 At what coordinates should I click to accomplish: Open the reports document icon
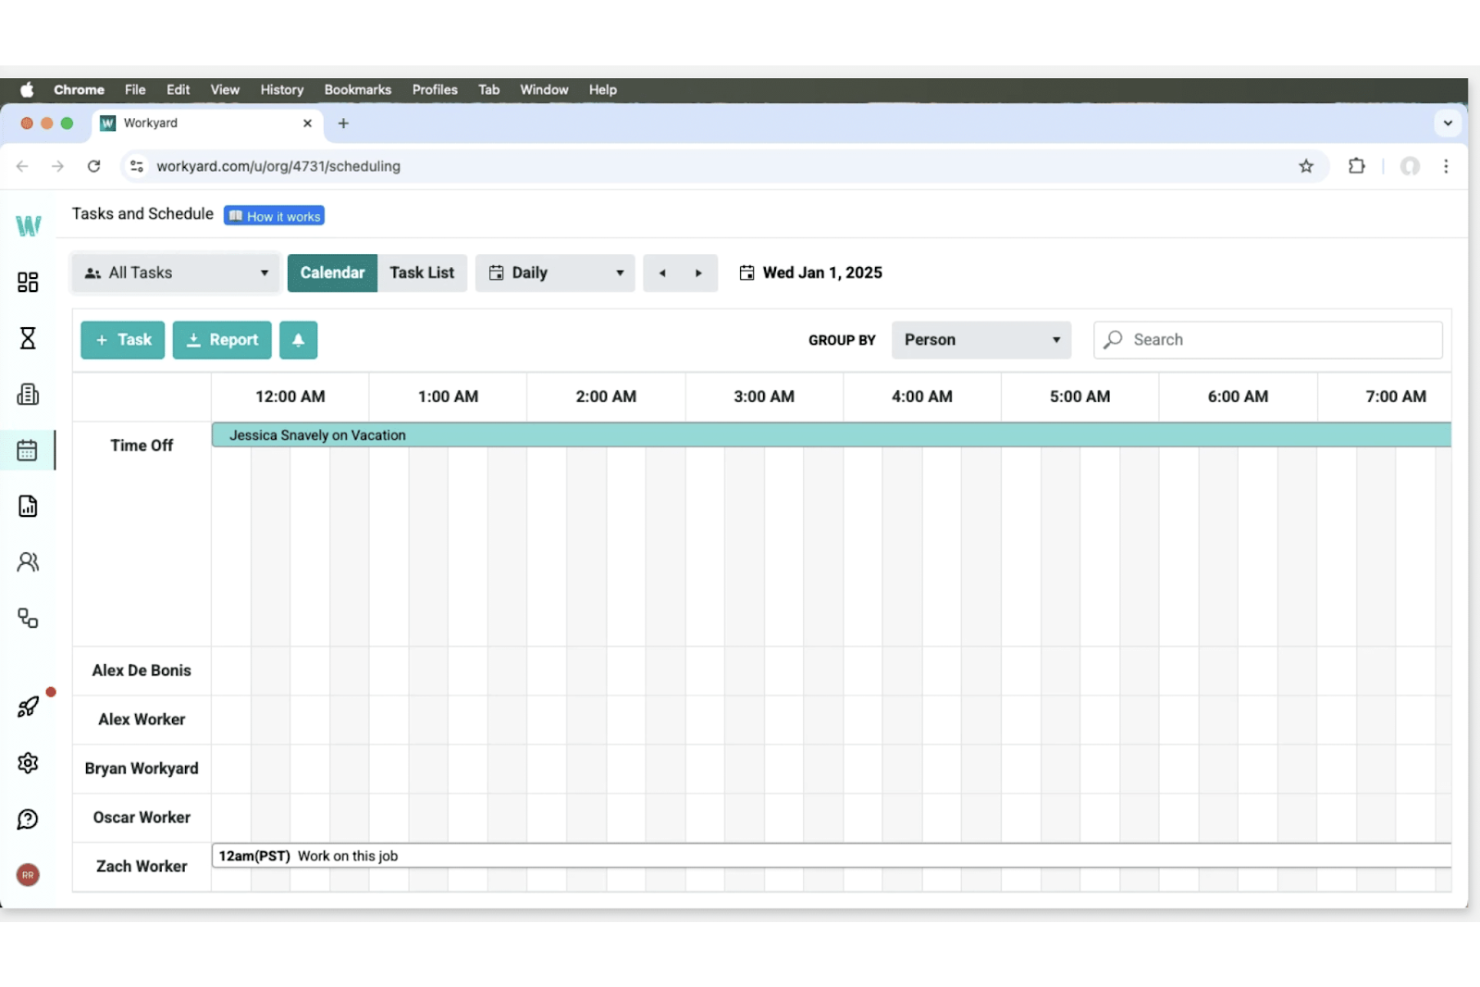pyautogui.click(x=28, y=506)
